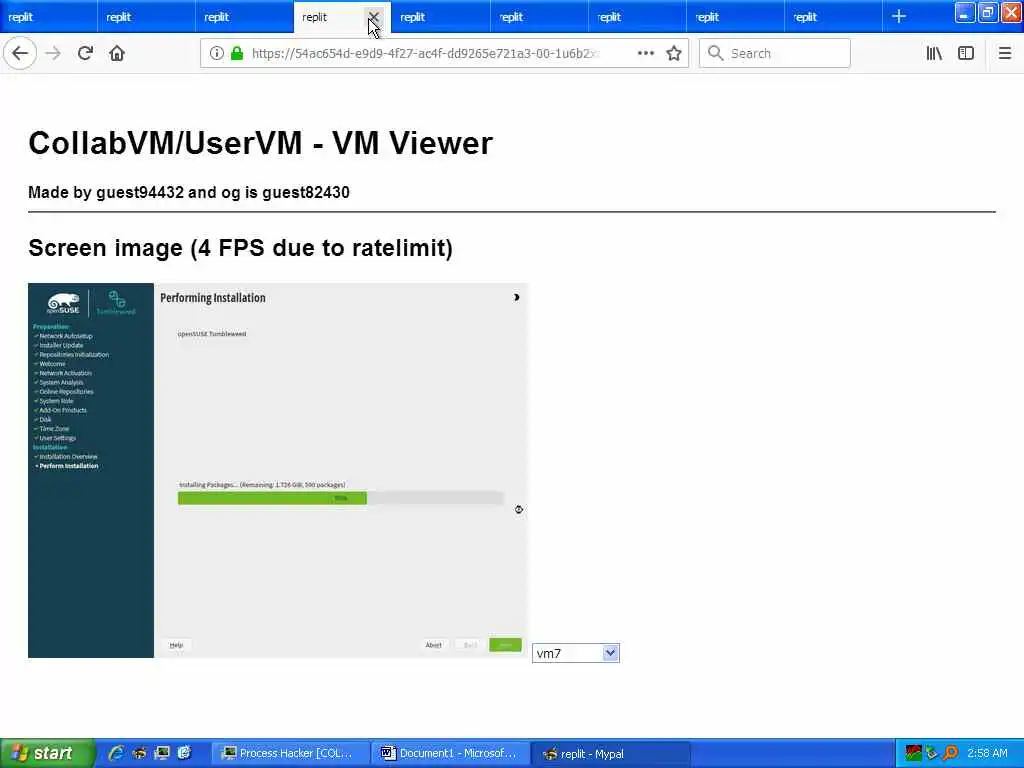1024x768 pixels.
Task: Click the "Installation Overview" step
Action: point(68,456)
